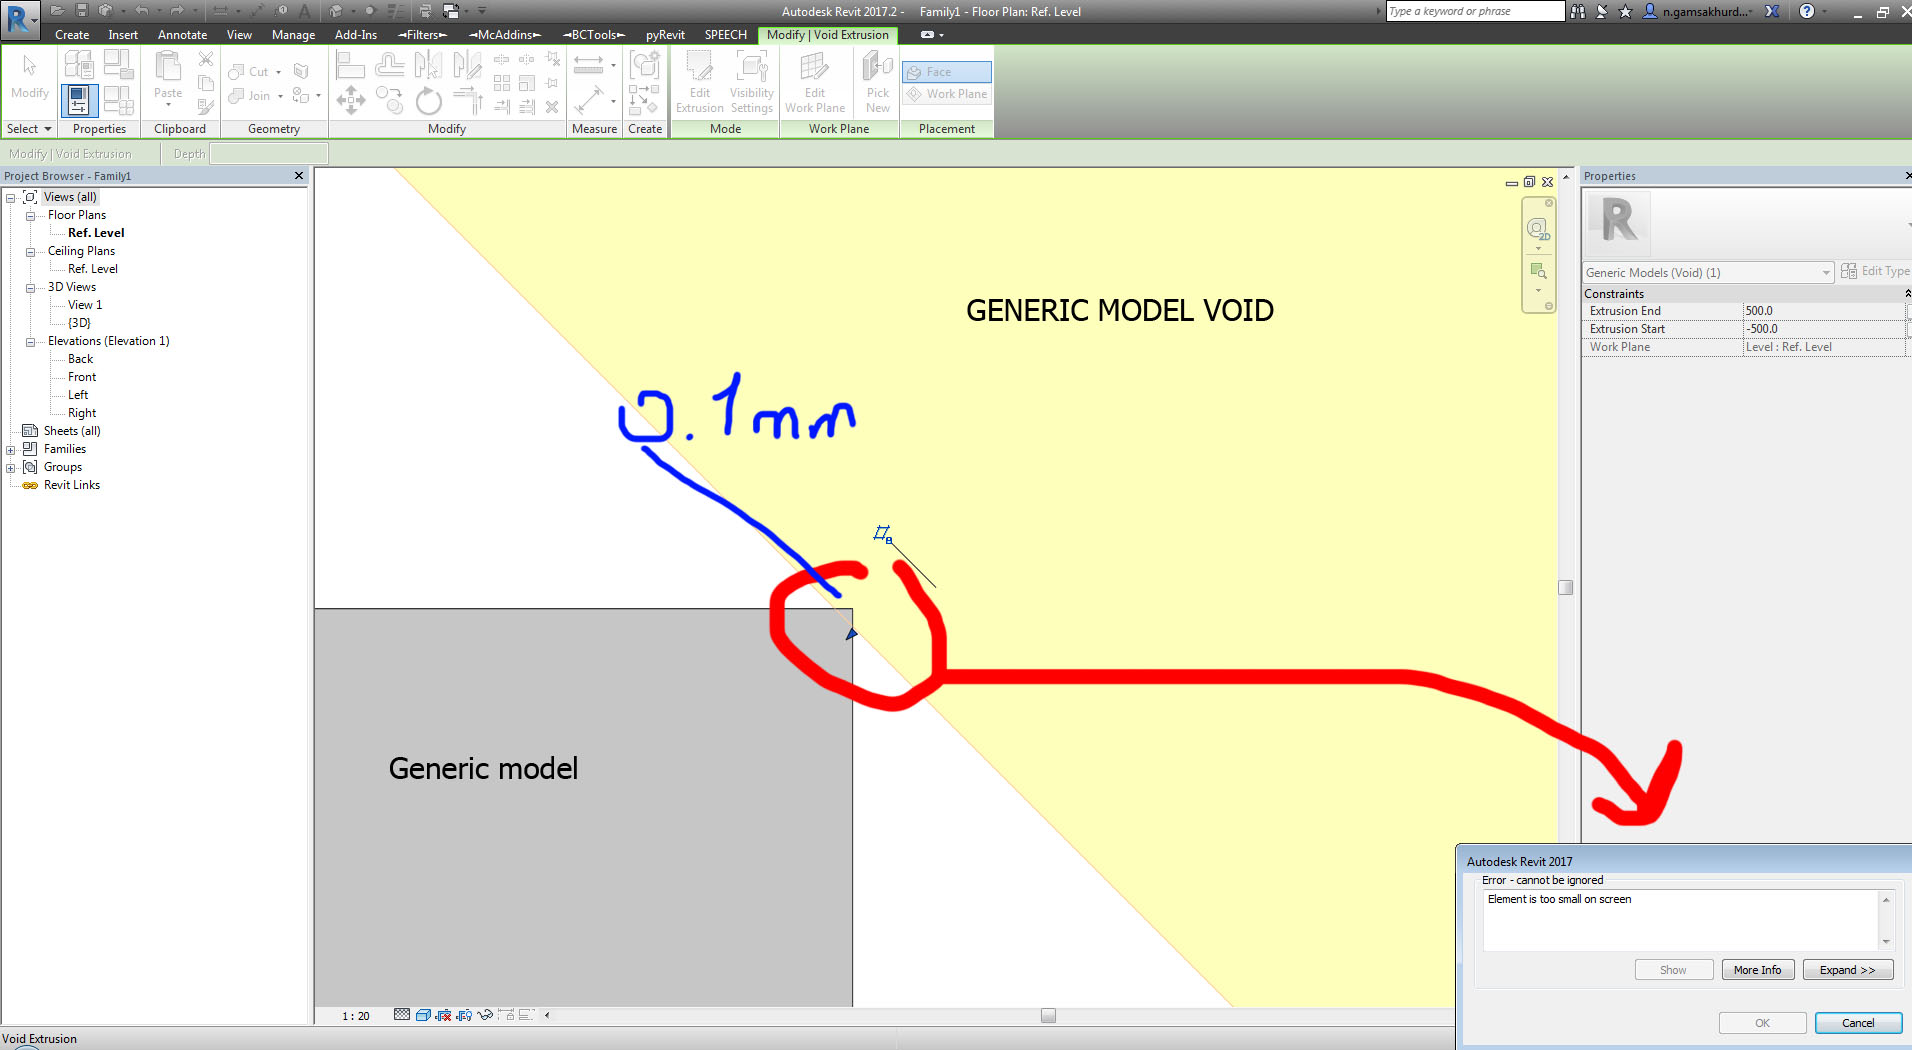
Task: Click the Delete X icon in Modify panel
Action: click(552, 107)
